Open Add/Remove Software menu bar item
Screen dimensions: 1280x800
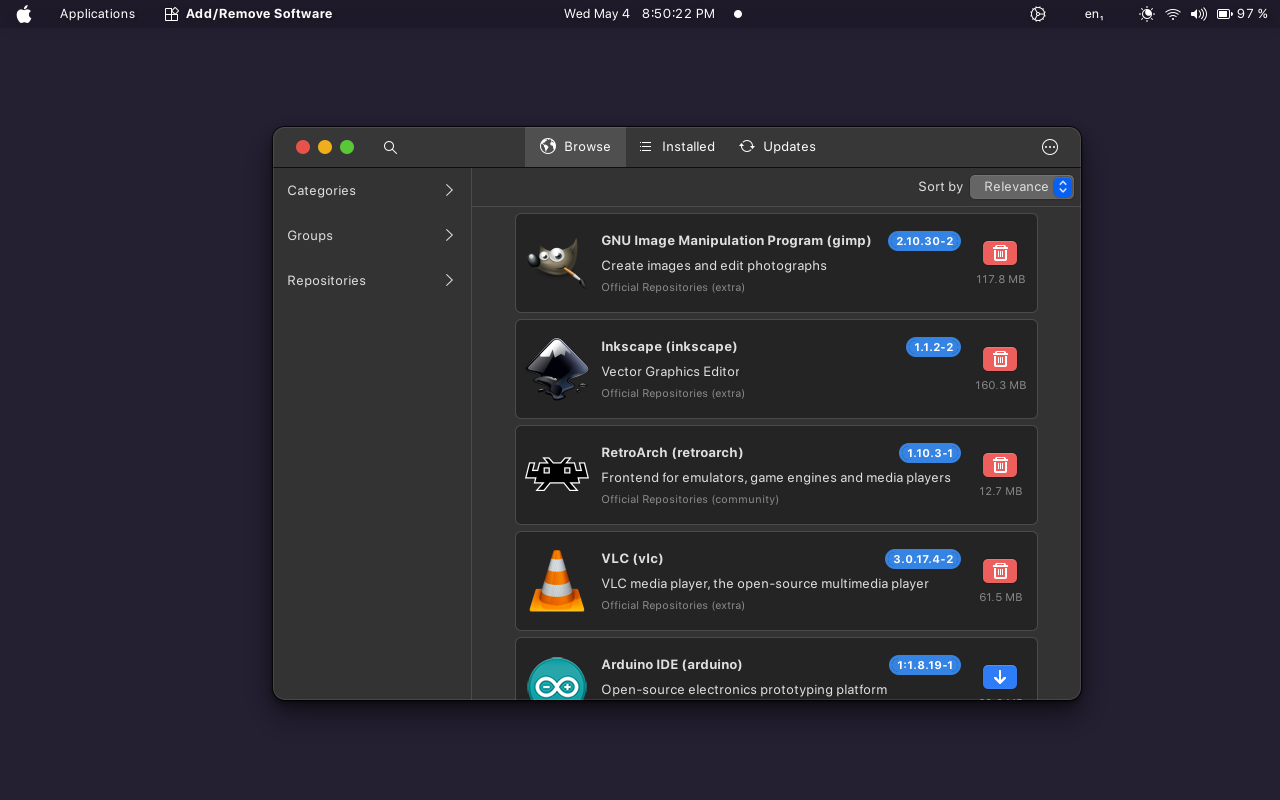pos(248,14)
